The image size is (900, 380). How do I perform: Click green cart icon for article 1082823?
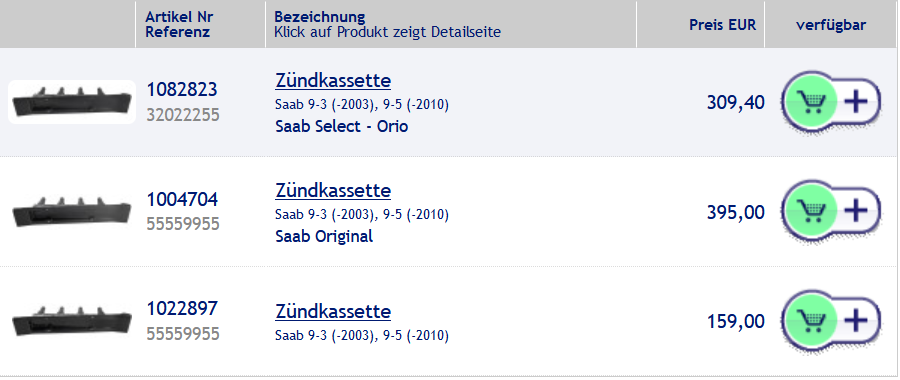click(x=810, y=103)
